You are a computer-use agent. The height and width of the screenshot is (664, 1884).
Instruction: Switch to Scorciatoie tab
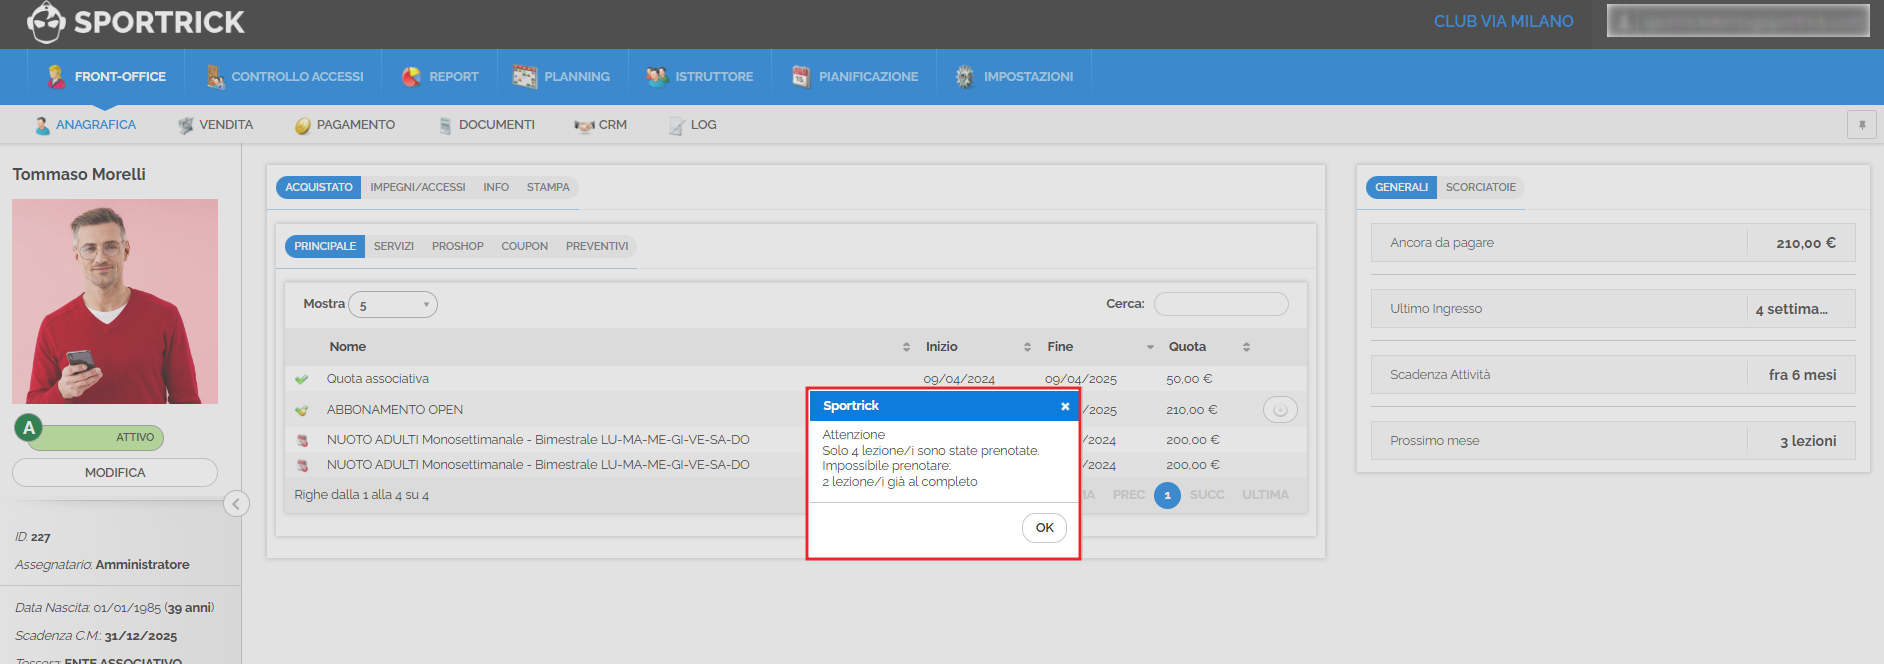(x=1480, y=187)
